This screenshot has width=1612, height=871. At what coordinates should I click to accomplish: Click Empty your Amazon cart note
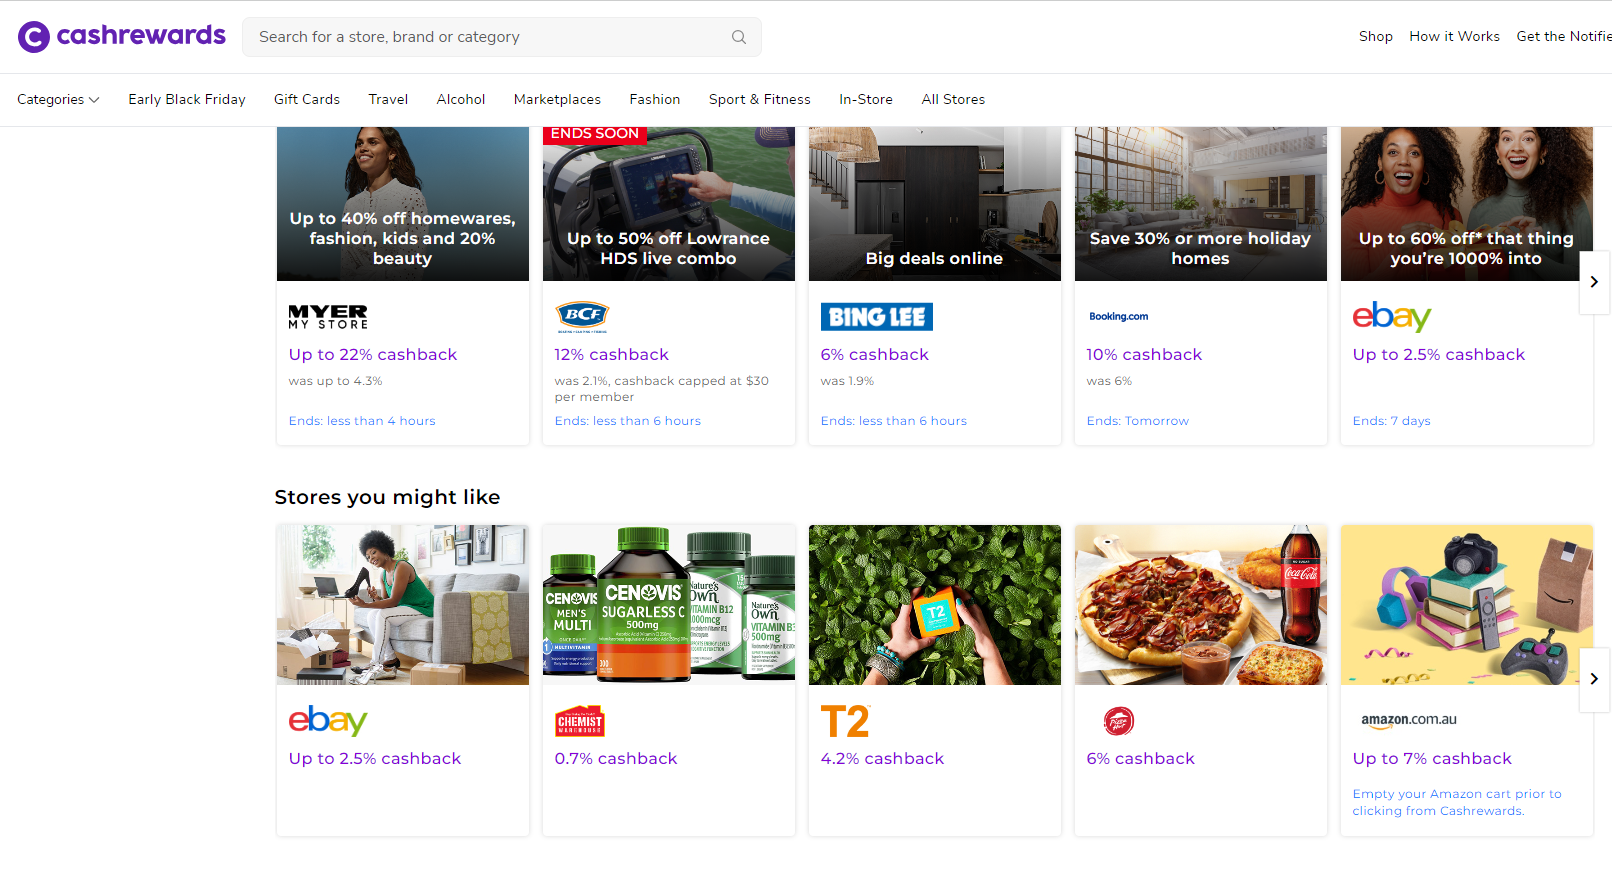pyautogui.click(x=1457, y=802)
